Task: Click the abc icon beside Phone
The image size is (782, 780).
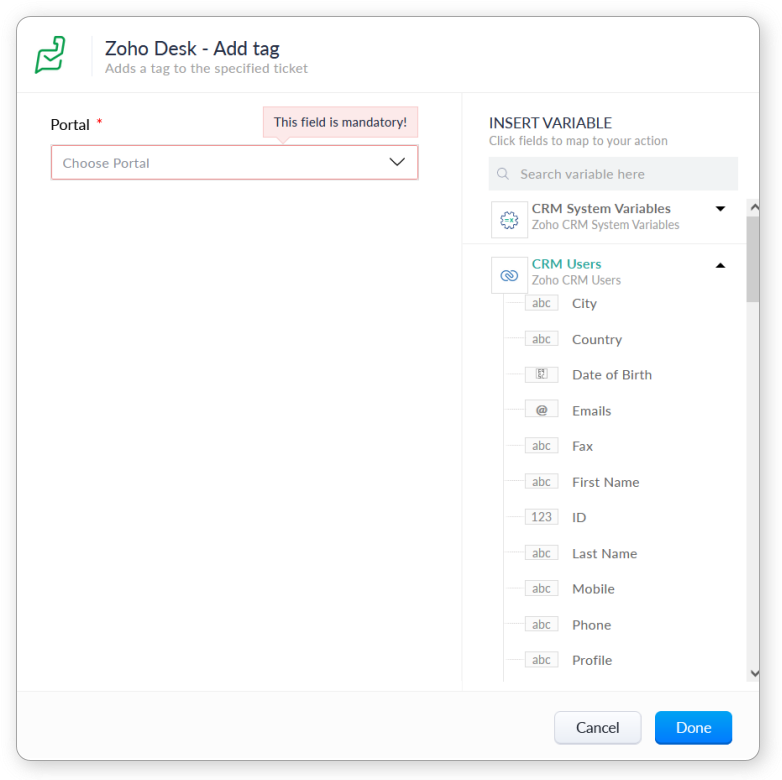Action: coord(542,624)
